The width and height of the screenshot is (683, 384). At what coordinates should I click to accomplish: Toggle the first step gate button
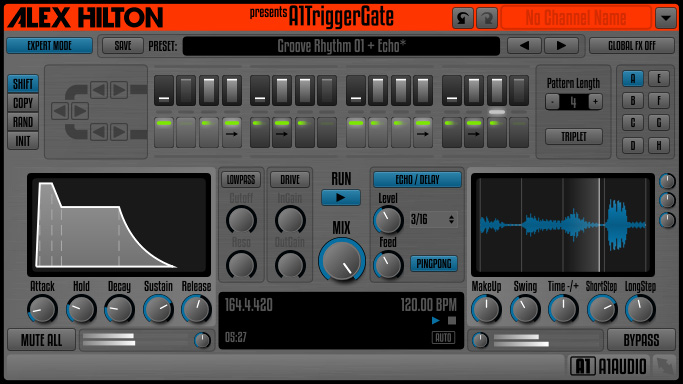click(164, 132)
